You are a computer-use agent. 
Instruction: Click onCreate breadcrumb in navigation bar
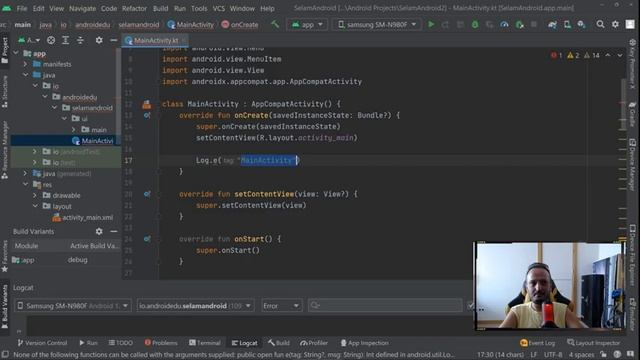240,24
